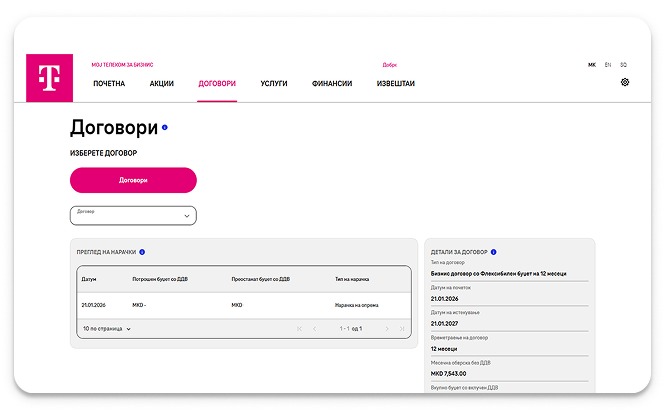The image size is (665, 412).
Task: Open the Акции menu item
Action: click(x=162, y=84)
